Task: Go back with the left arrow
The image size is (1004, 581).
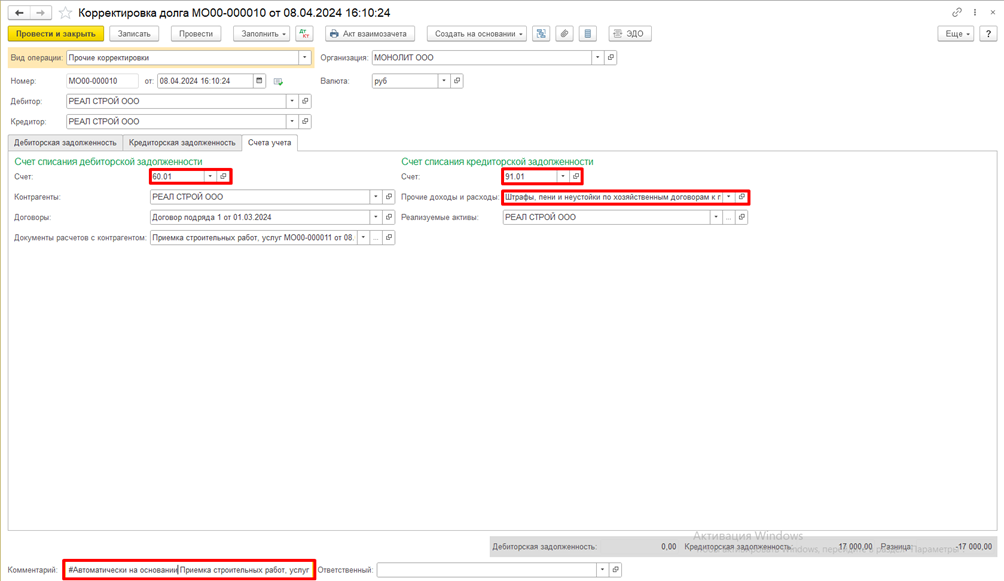Action: (19, 13)
